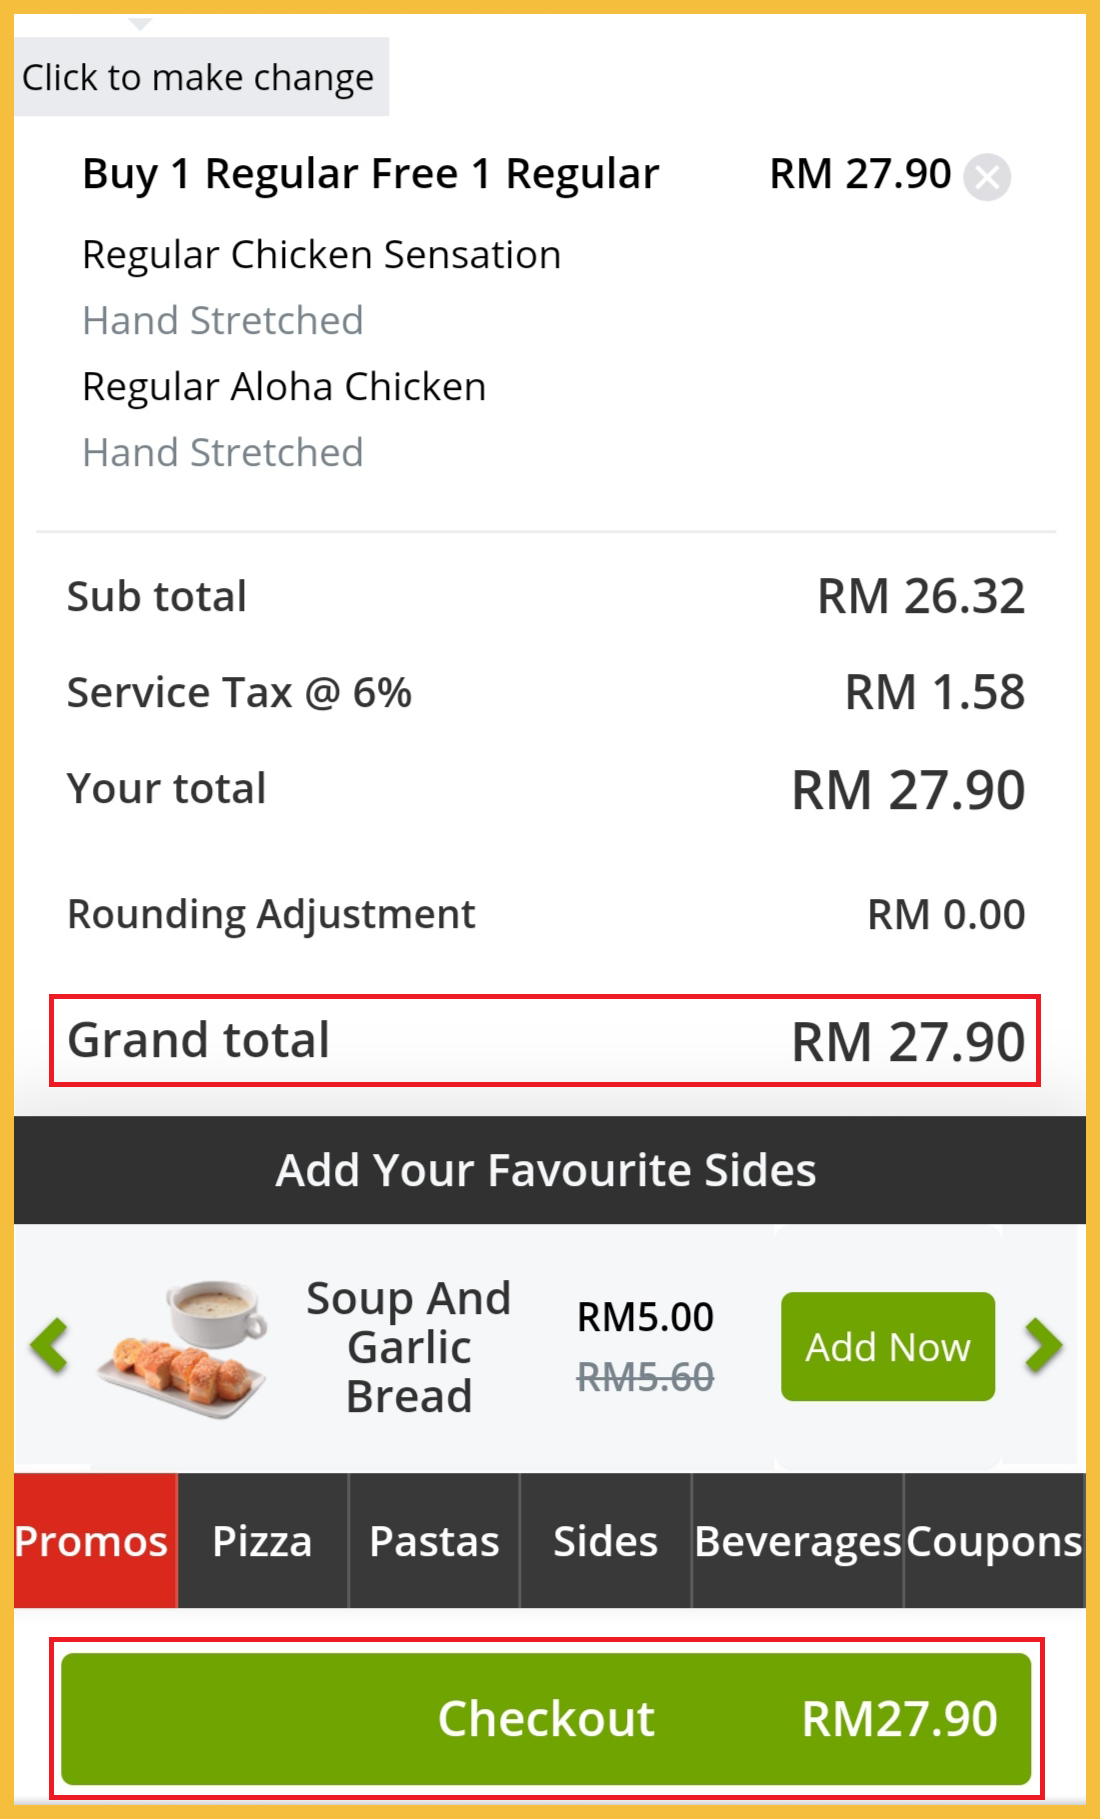
Task: Click the Soup And Garlic Bread image
Action: (x=185, y=1346)
